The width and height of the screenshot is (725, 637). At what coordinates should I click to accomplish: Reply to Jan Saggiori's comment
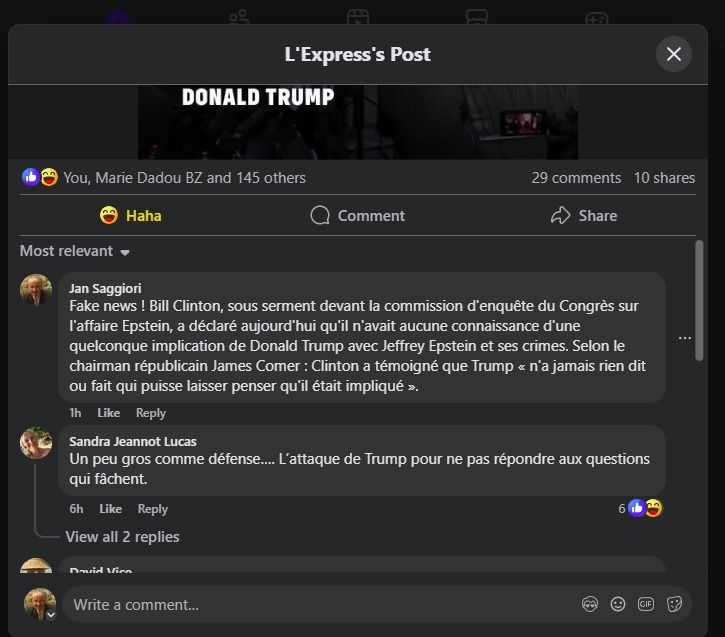151,413
